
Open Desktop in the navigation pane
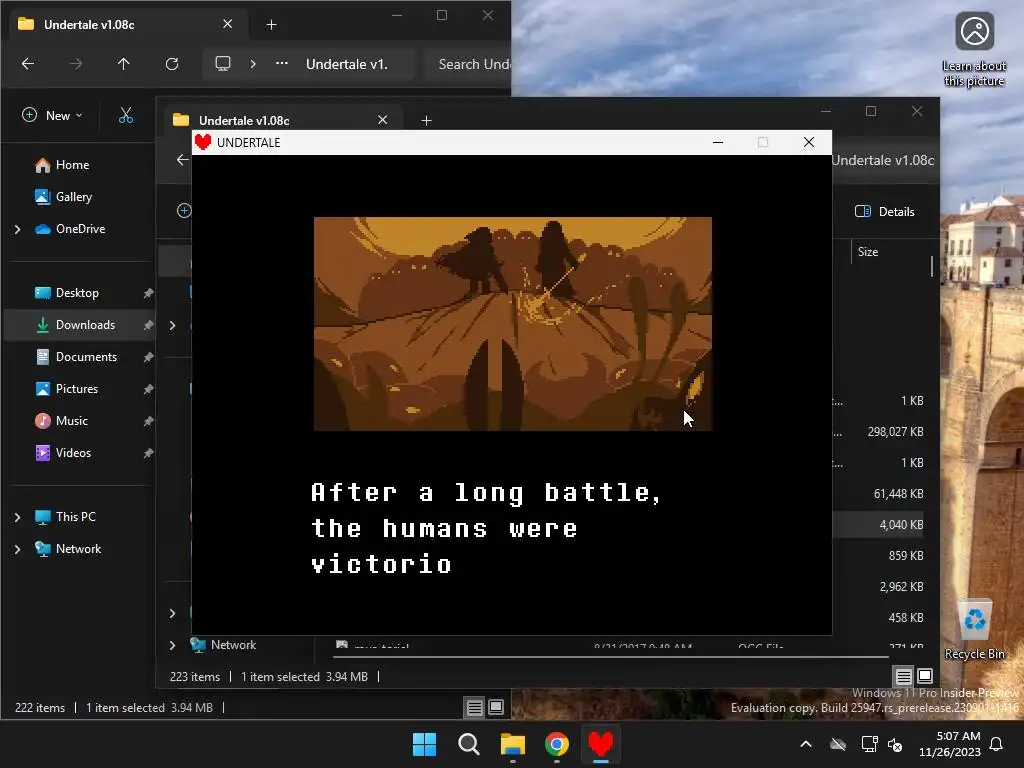(78, 293)
